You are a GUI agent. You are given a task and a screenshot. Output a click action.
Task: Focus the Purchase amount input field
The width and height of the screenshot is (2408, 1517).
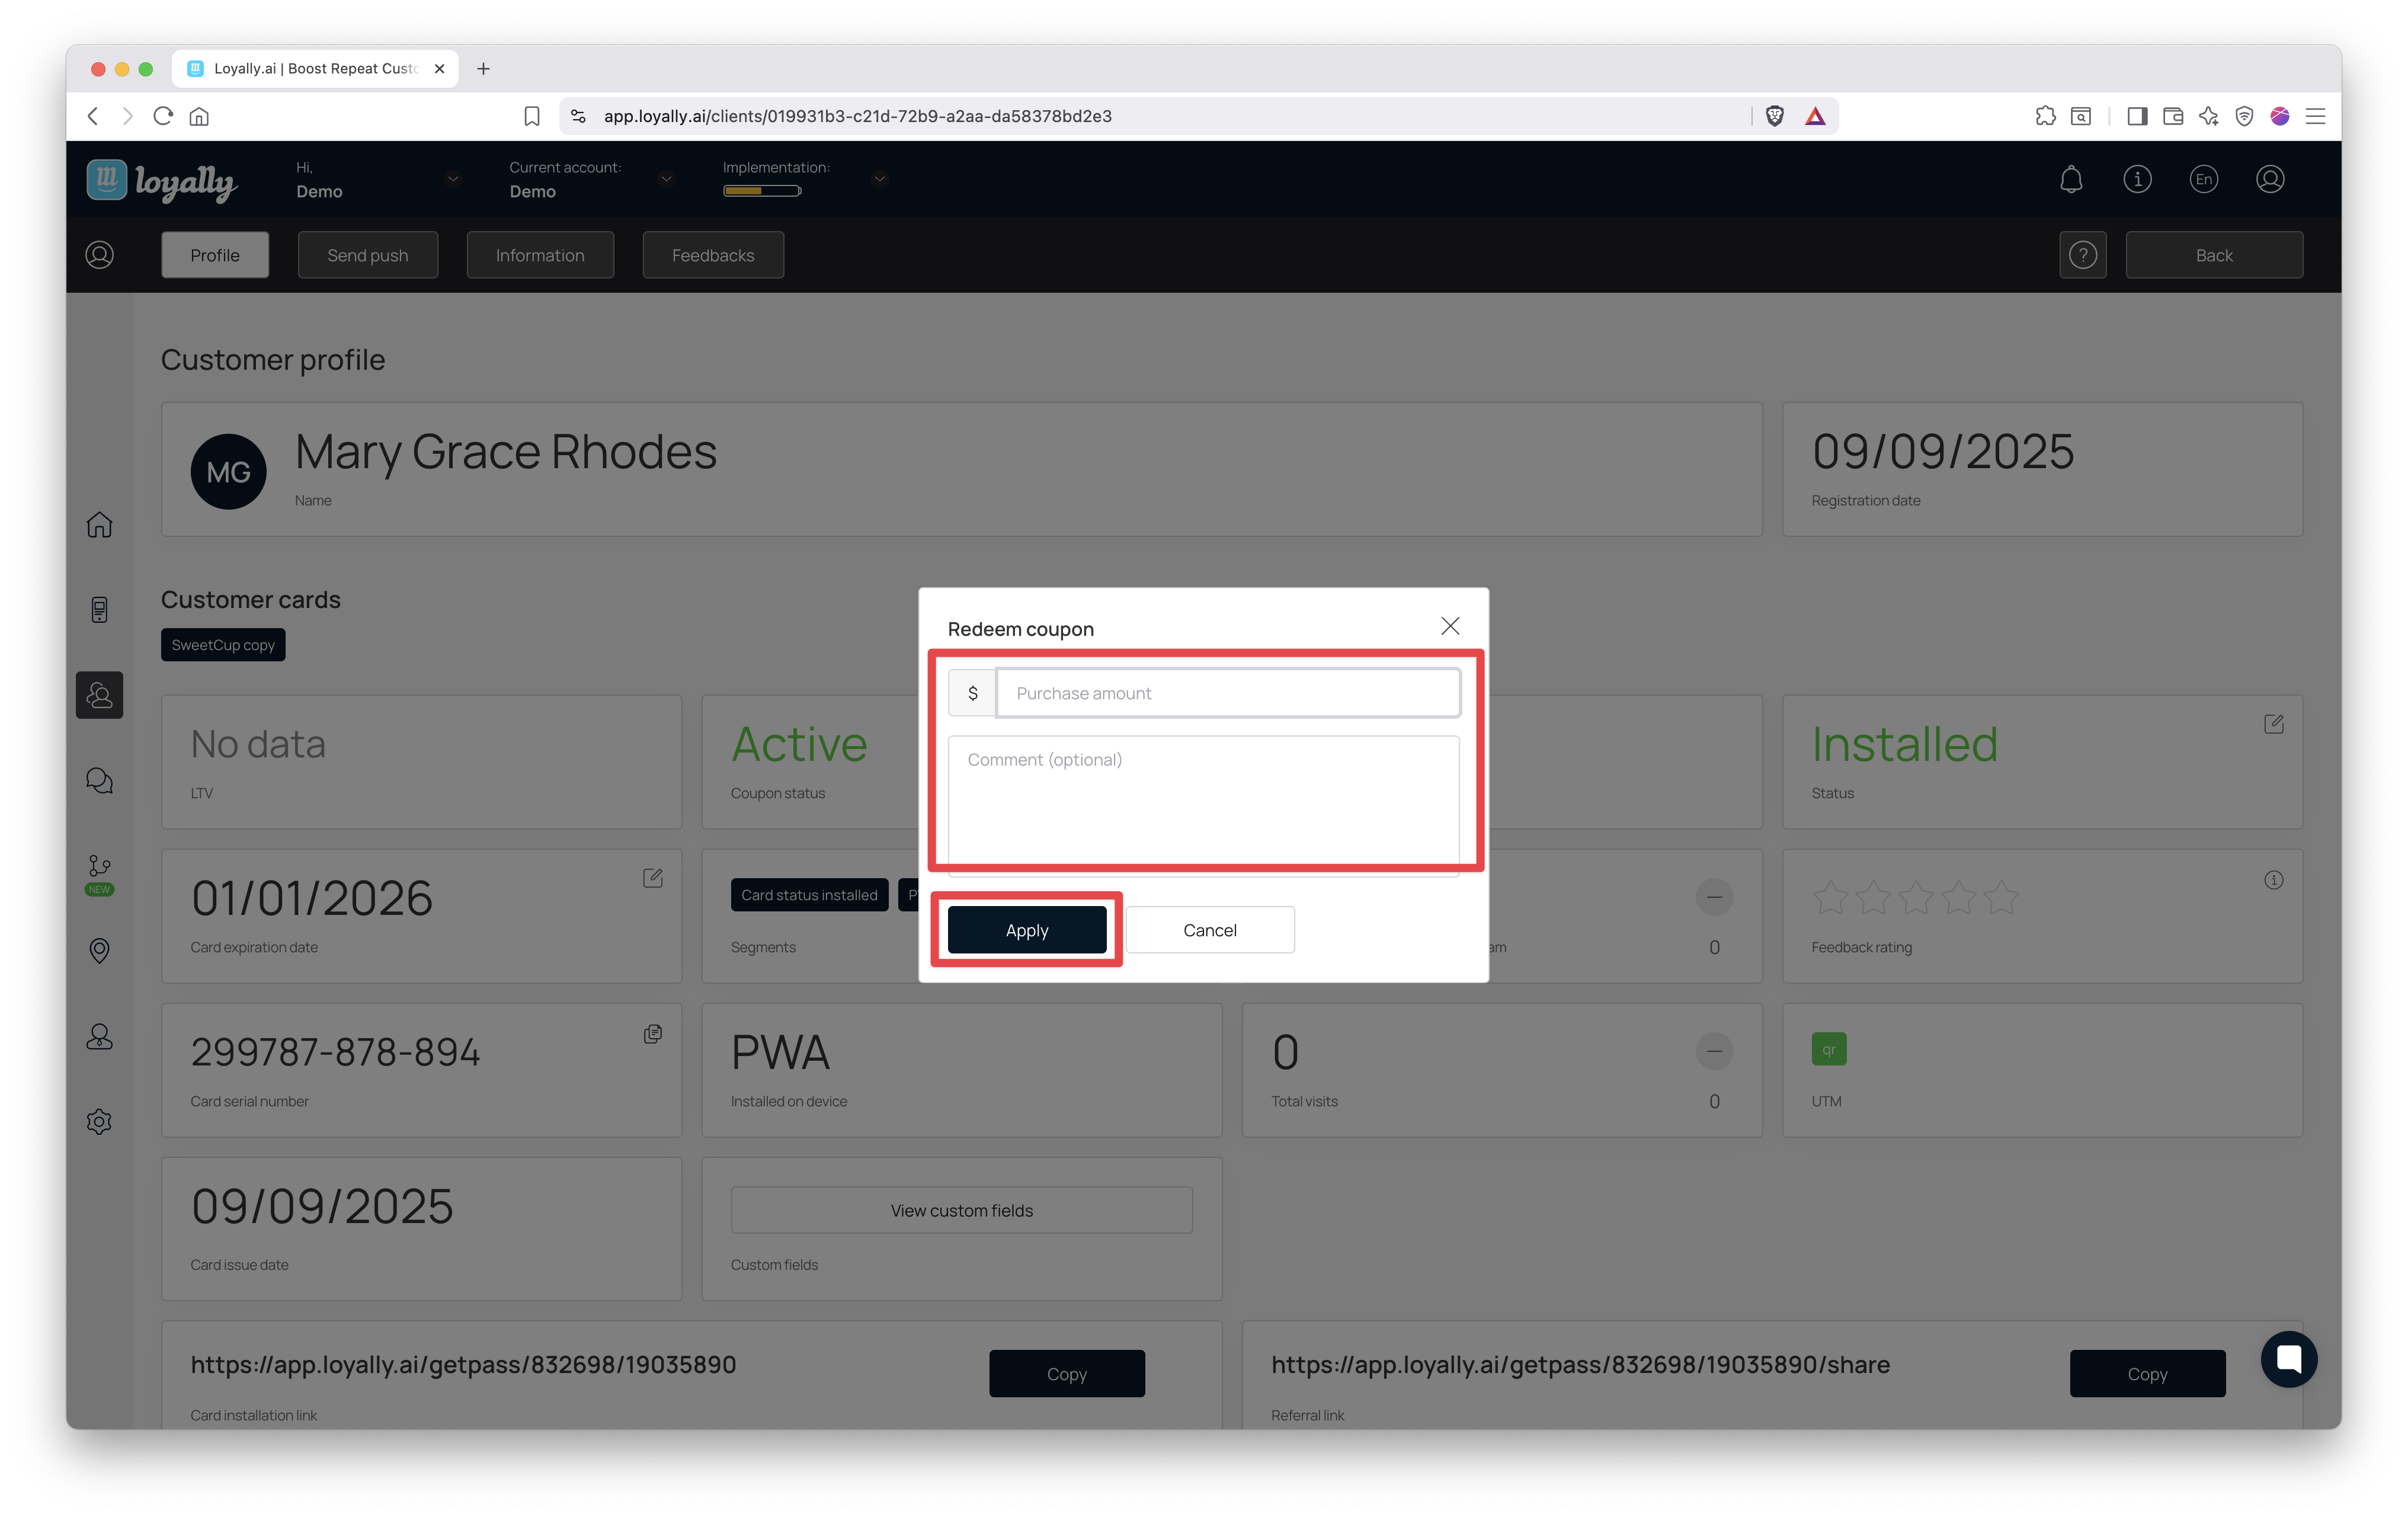click(x=1227, y=693)
